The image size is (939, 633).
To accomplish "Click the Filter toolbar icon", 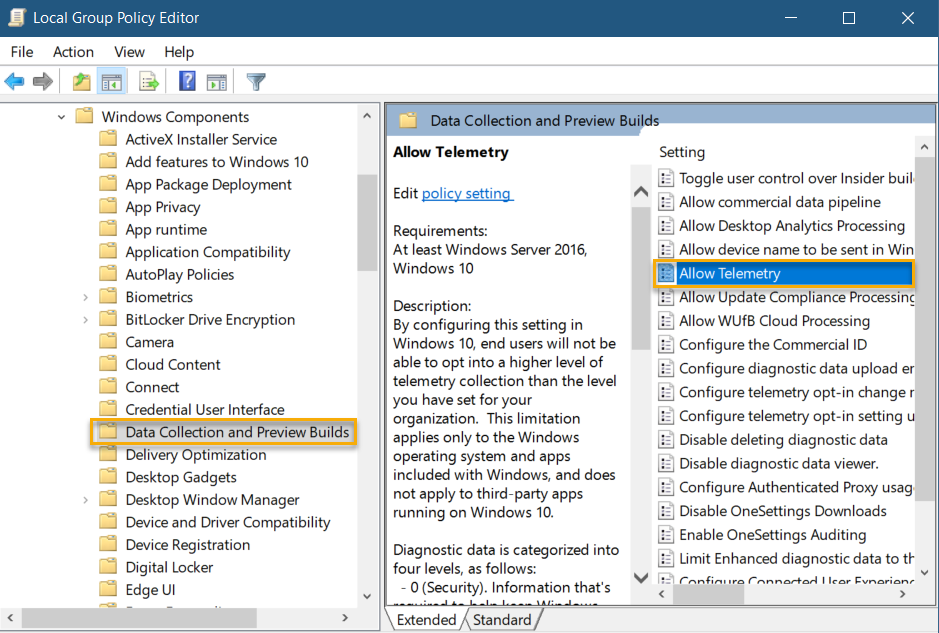I will [254, 81].
